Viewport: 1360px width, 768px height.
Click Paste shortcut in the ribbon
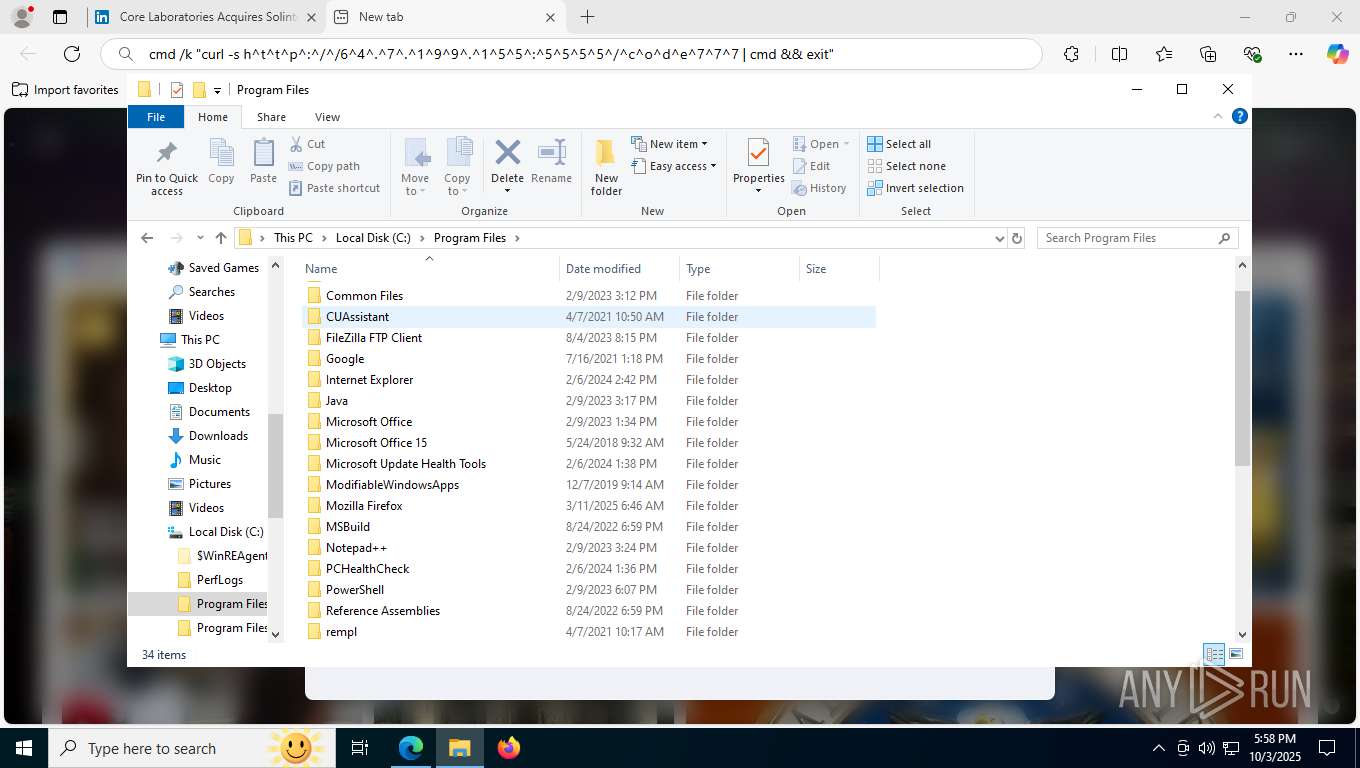334,188
